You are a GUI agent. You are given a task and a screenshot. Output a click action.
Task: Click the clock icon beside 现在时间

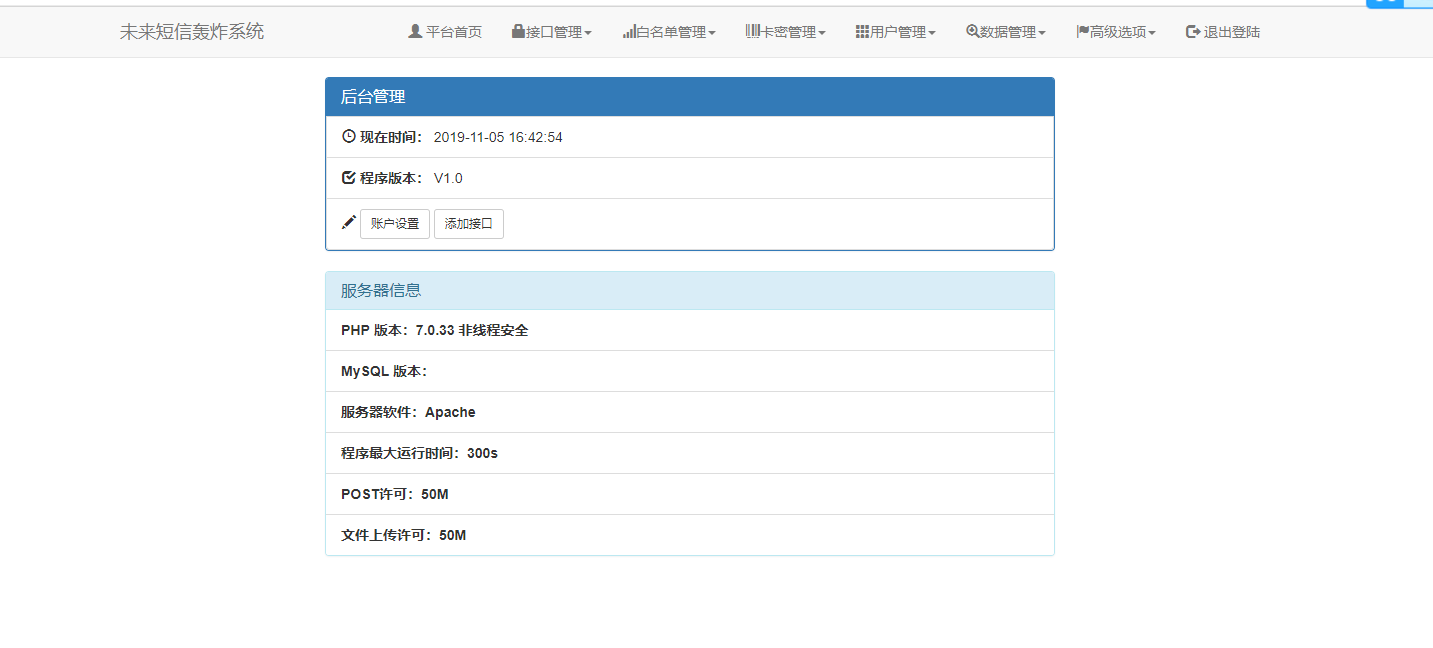(x=347, y=136)
